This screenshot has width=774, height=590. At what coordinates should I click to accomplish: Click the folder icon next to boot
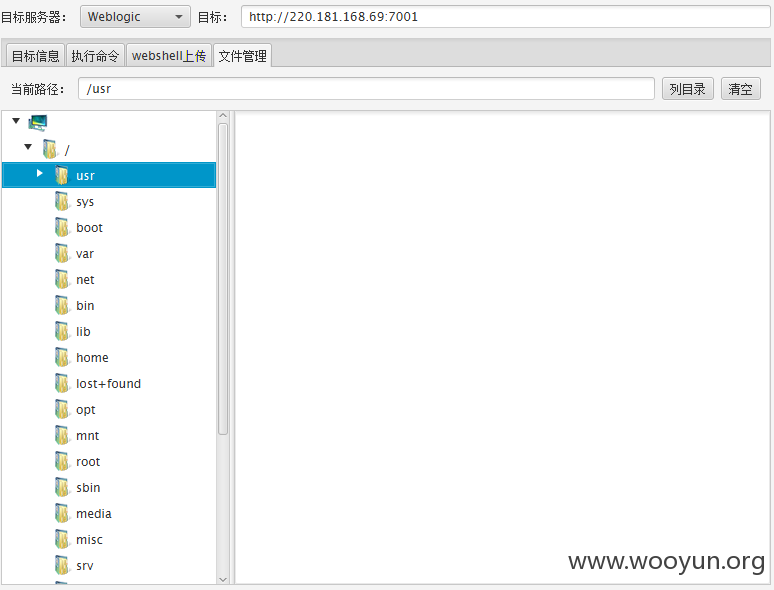coord(62,227)
